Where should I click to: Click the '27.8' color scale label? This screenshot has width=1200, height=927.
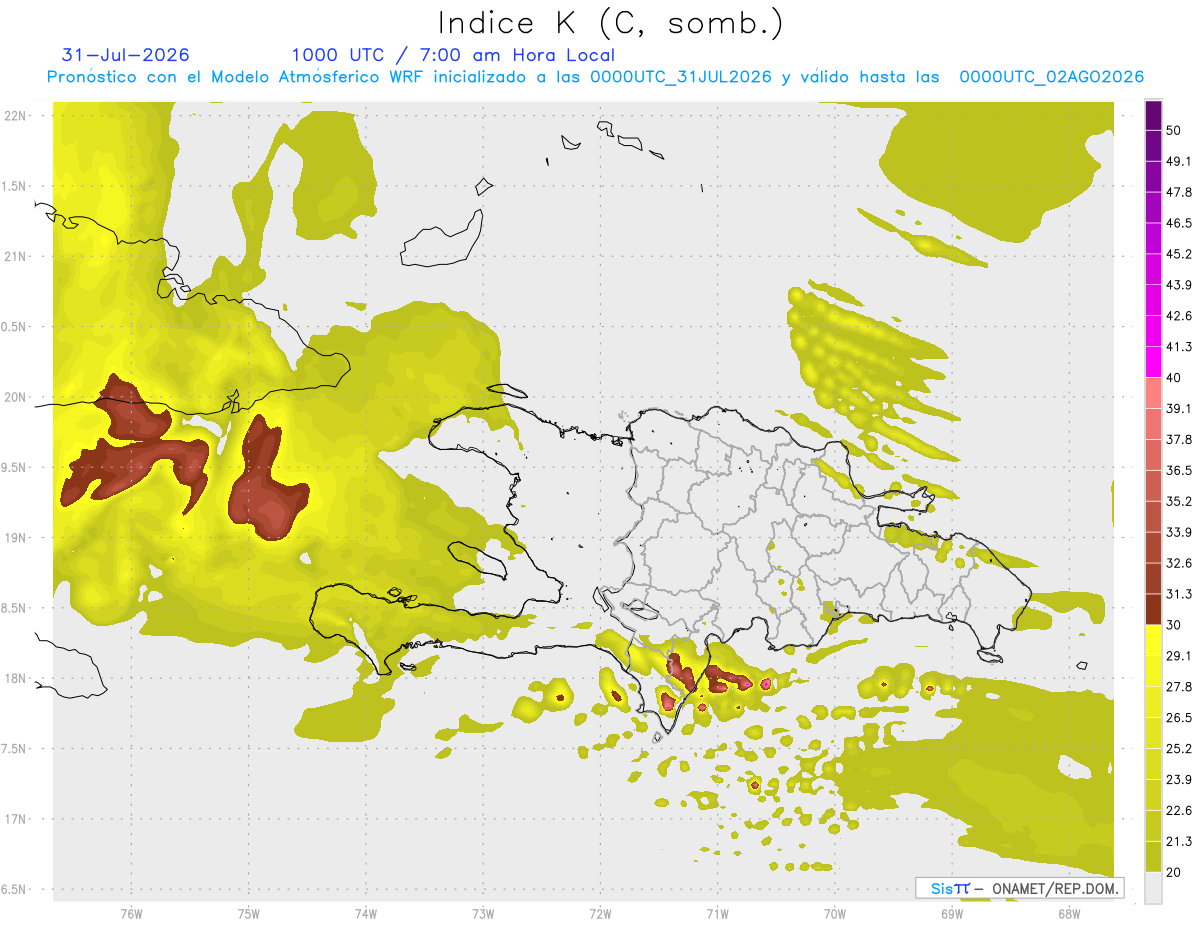[1179, 686]
